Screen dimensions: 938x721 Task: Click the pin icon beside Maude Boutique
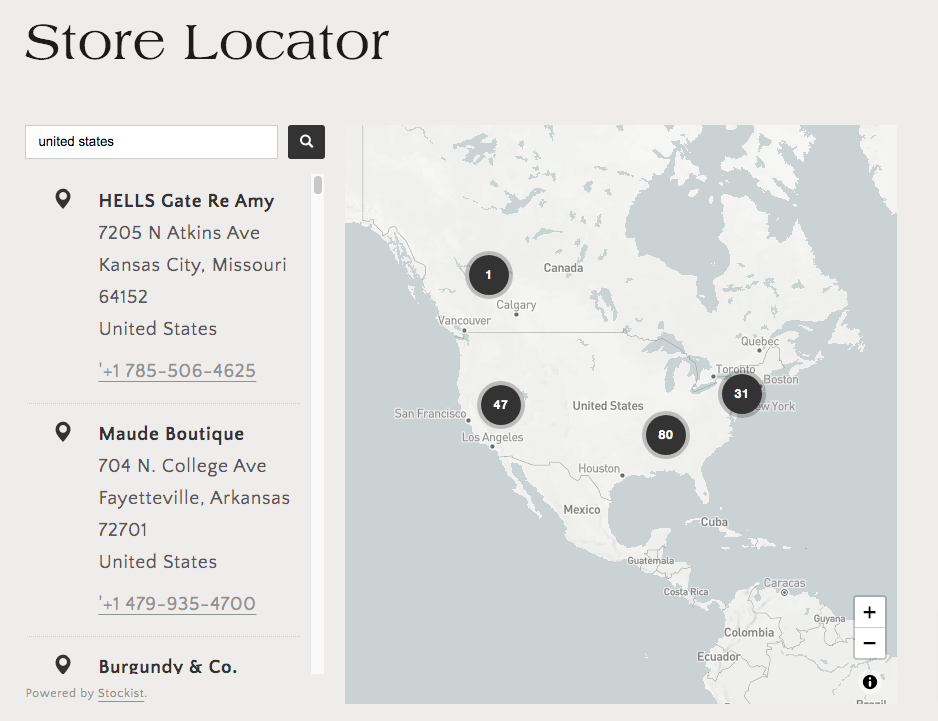pos(63,432)
